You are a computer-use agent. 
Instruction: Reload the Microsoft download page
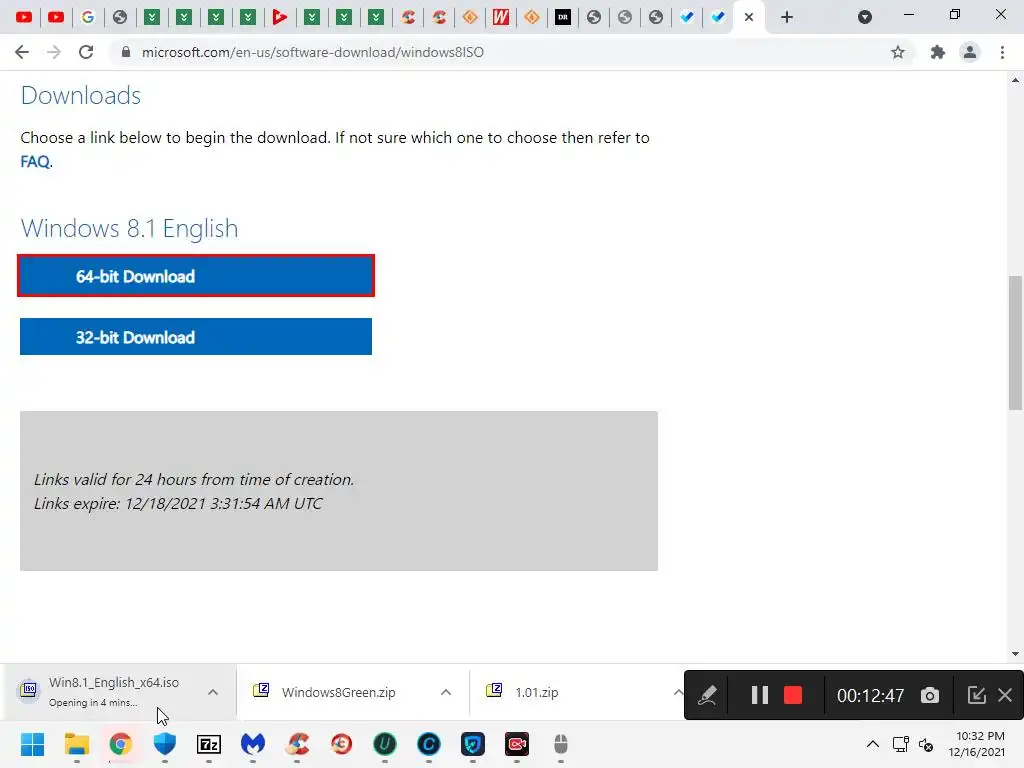tap(86, 52)
